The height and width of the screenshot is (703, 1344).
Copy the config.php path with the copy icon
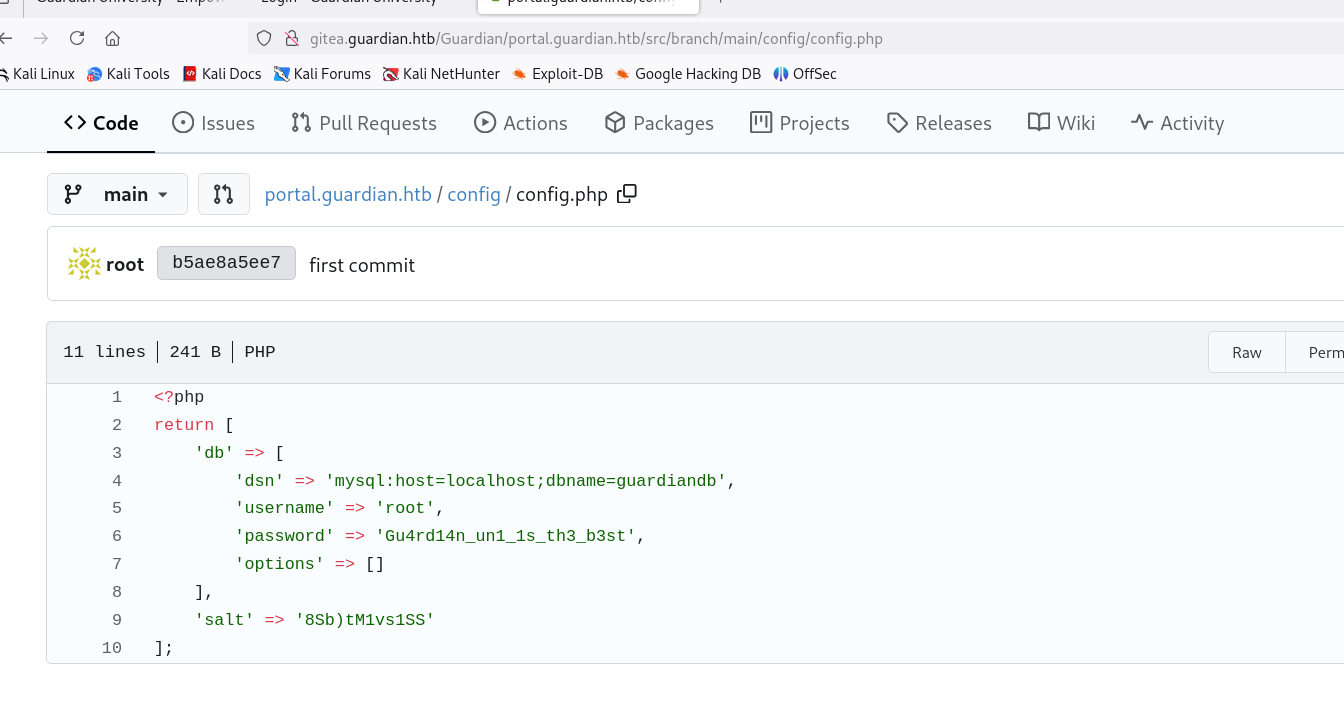pos(627,194)
